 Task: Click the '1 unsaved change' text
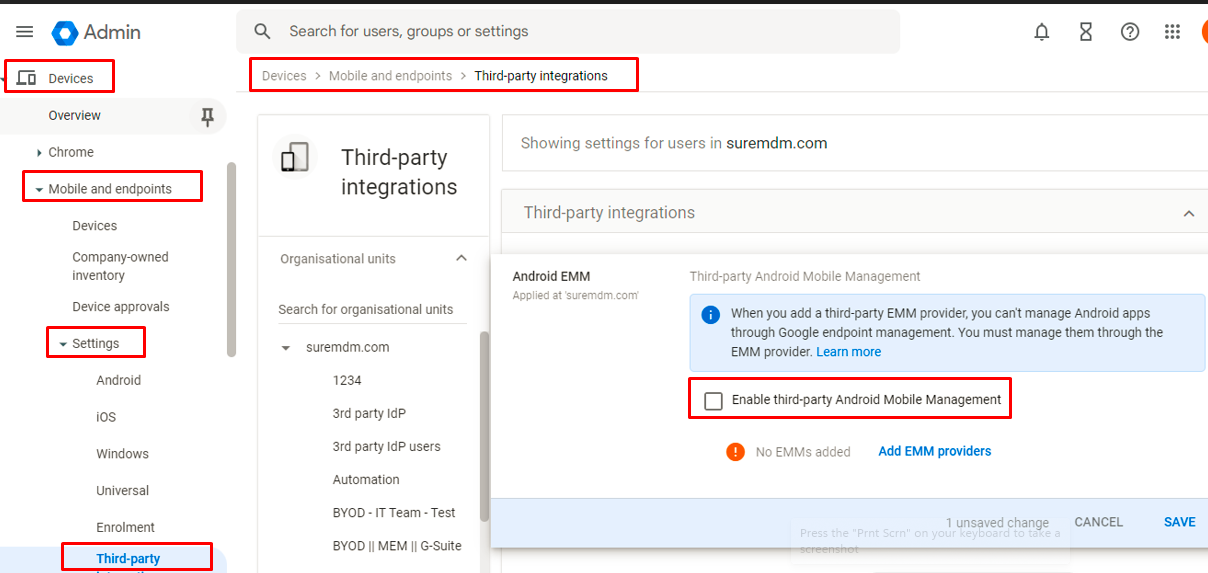tap(997, 523)
